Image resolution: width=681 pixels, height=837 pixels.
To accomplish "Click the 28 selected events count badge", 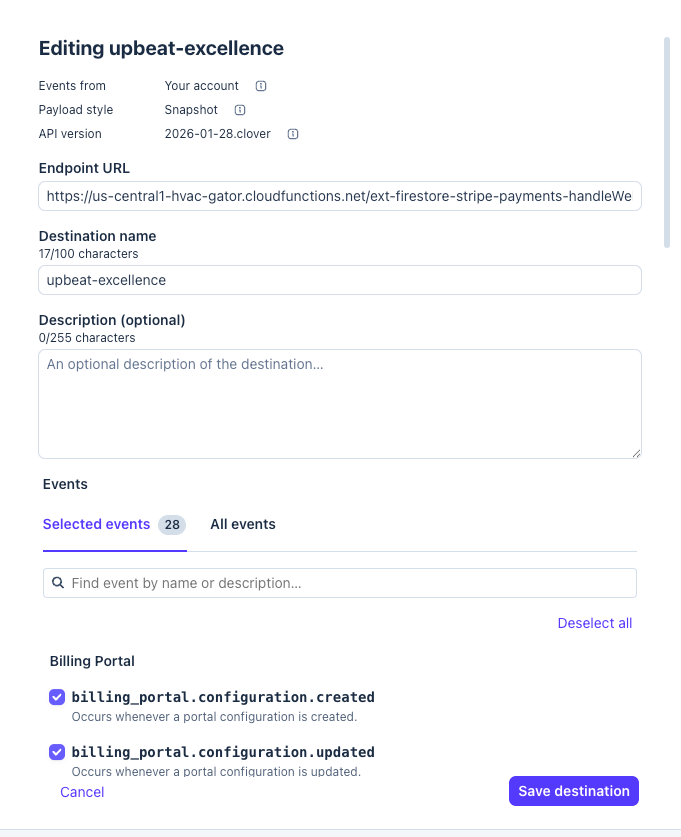I will (172, 525).
